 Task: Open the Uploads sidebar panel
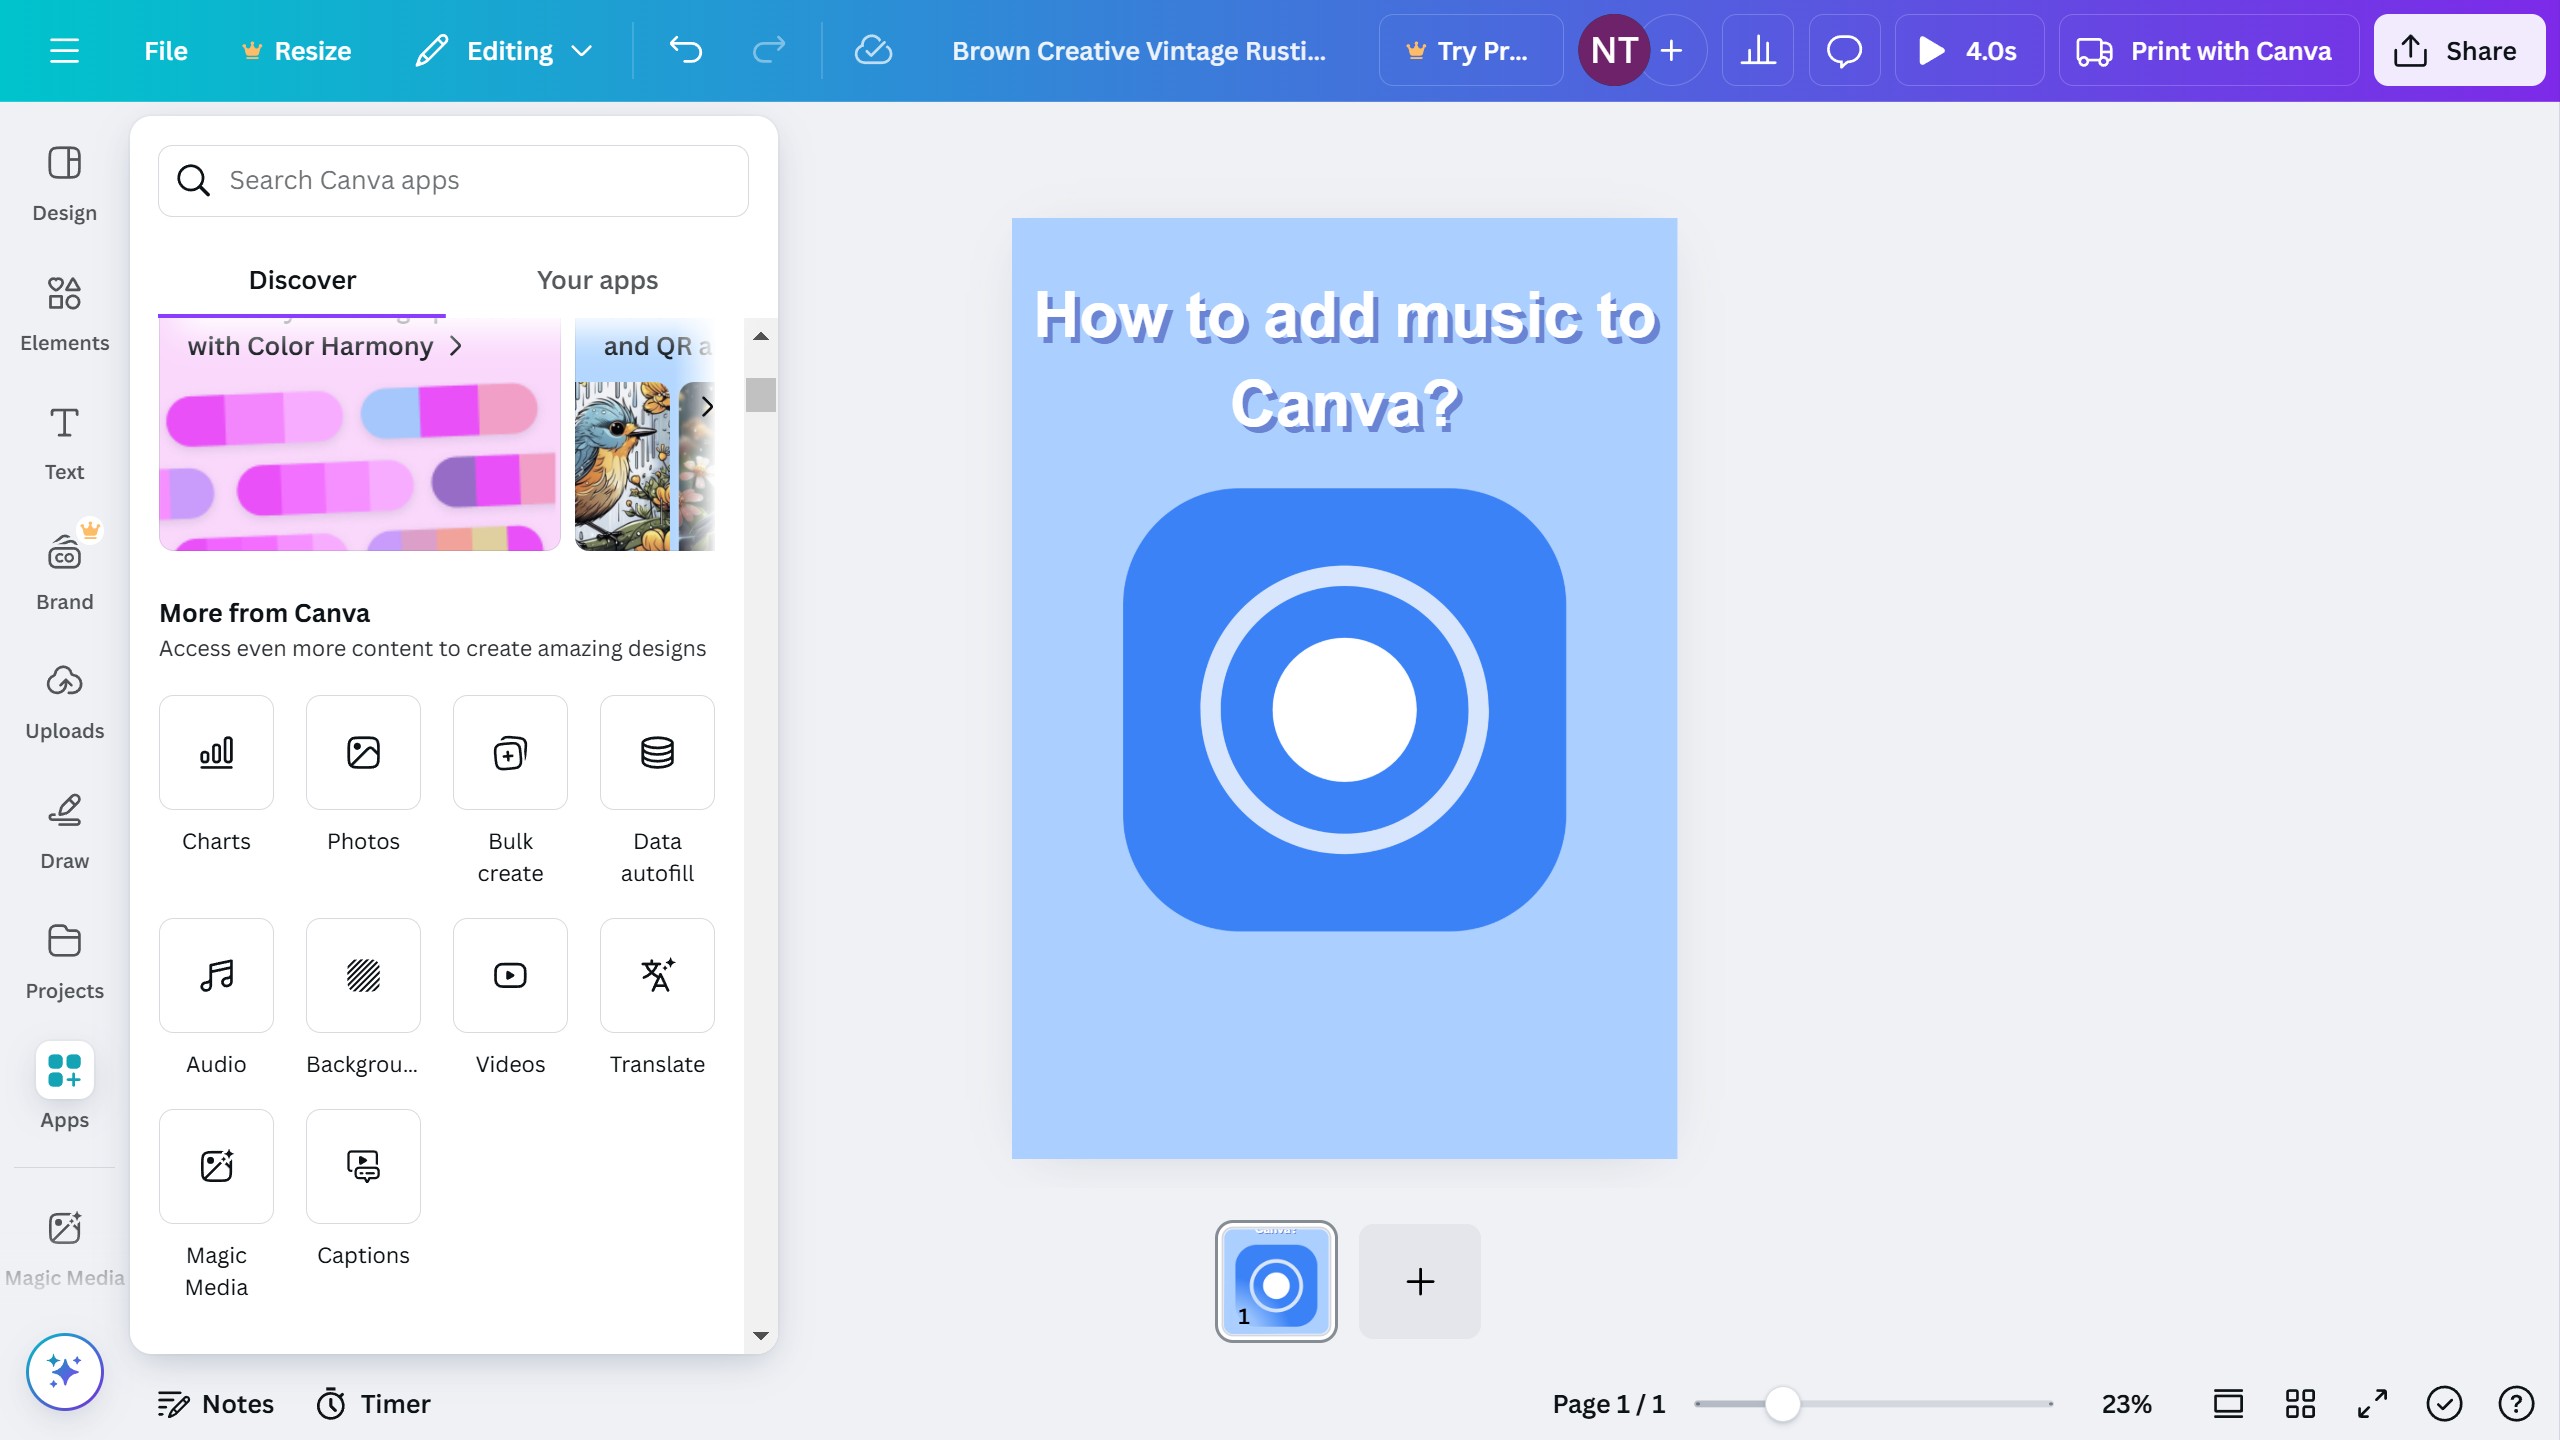point(64,701)
